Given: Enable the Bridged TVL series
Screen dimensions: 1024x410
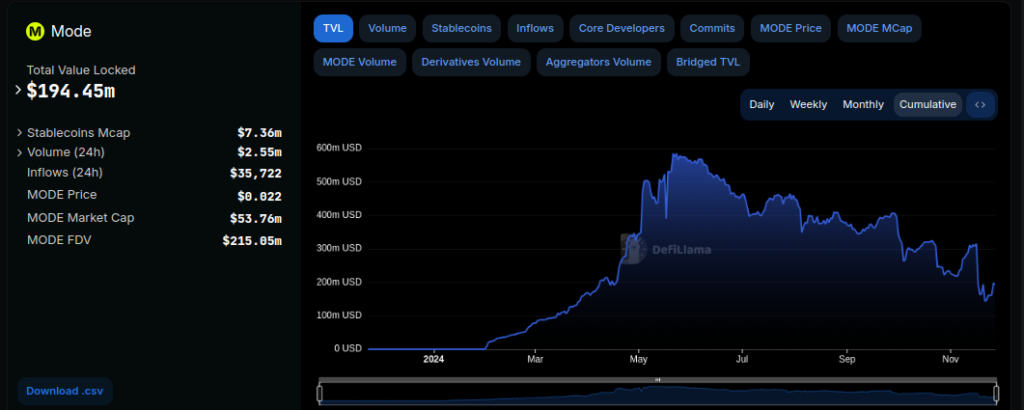Looking at the screenshot, I should tap(708, 62).
